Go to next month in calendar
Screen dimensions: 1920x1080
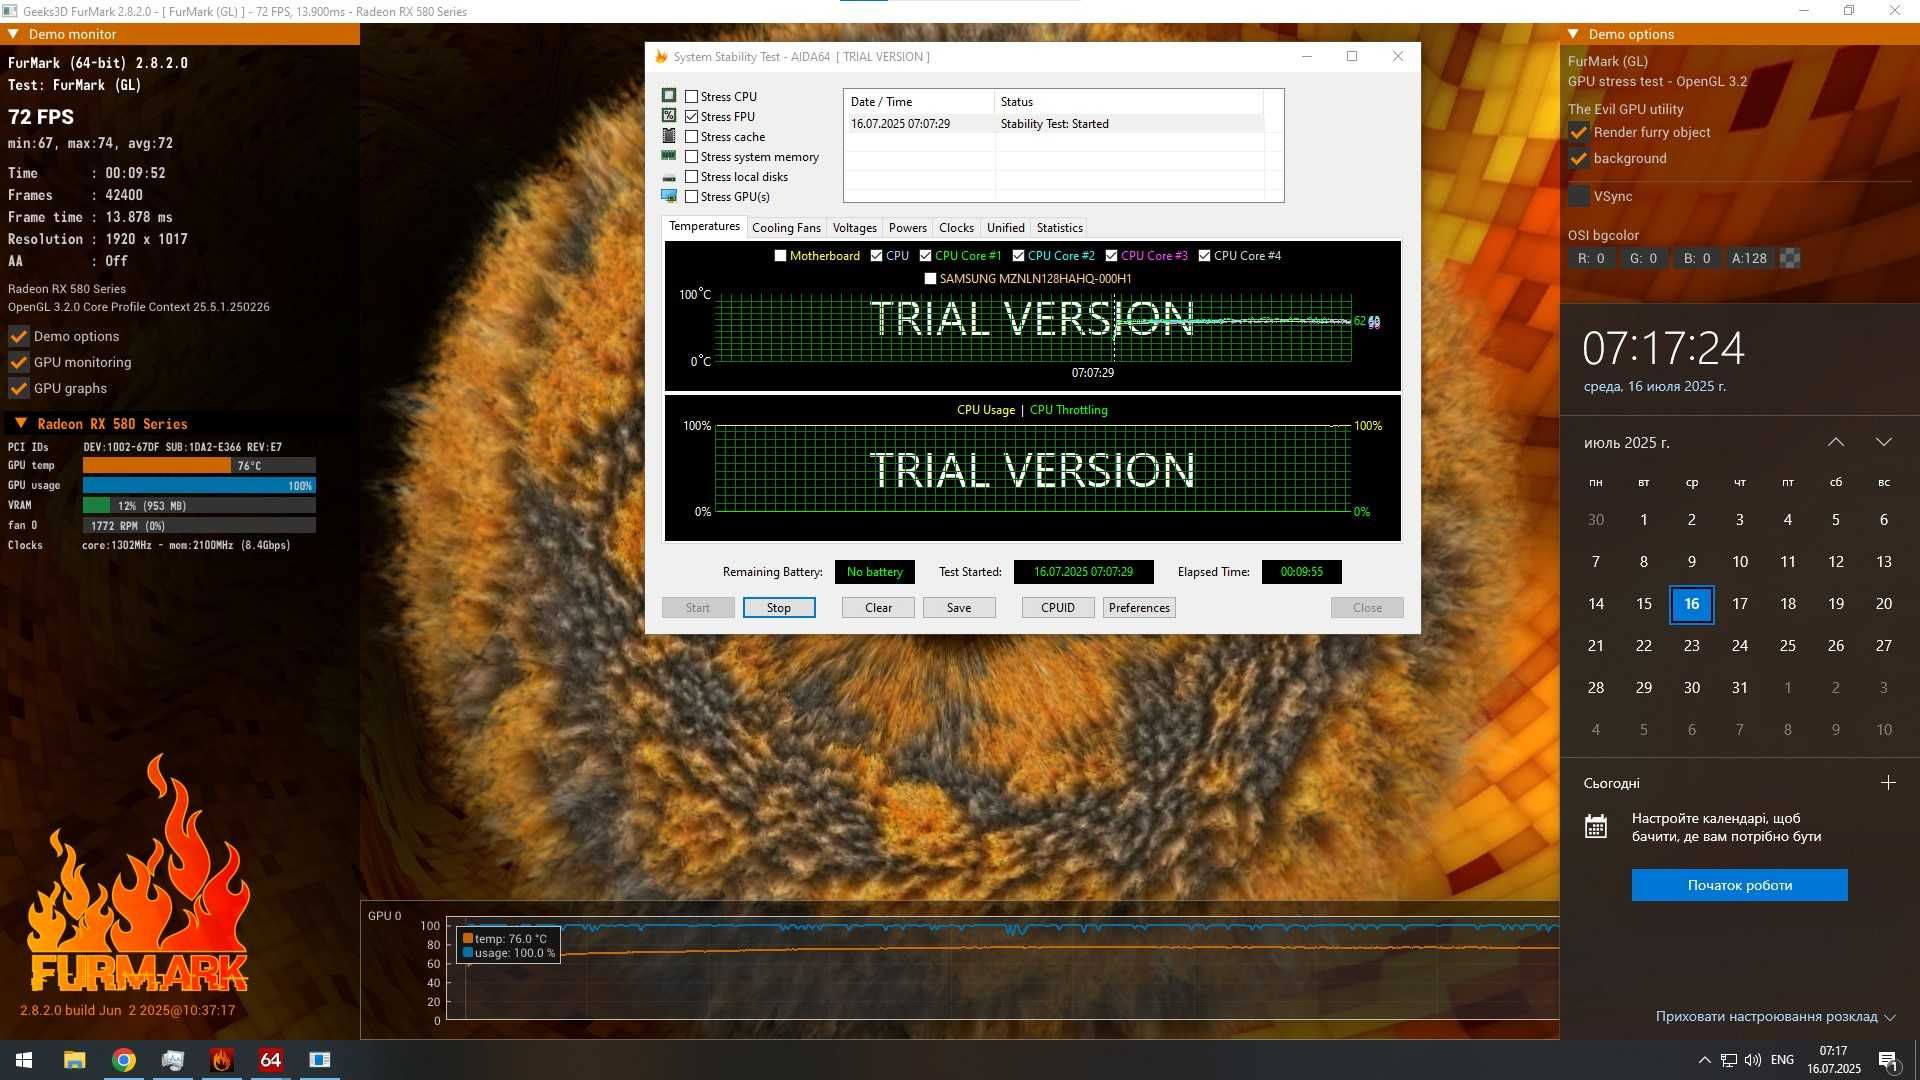pos(1884,442)
